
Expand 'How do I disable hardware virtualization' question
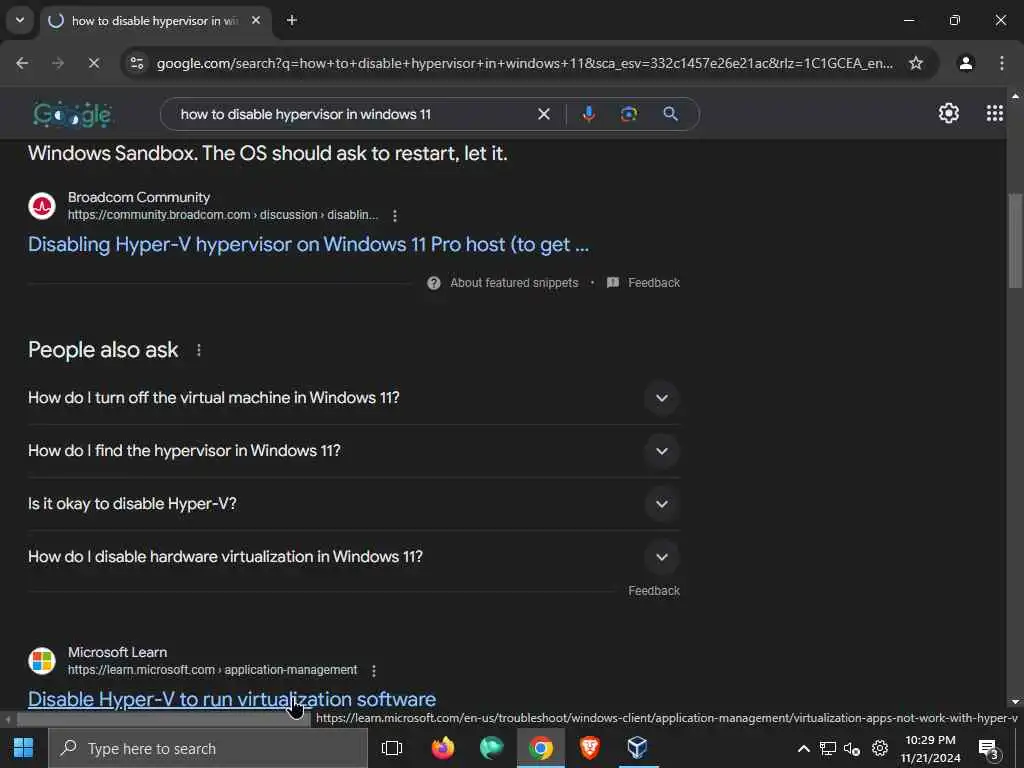point(353,557)
